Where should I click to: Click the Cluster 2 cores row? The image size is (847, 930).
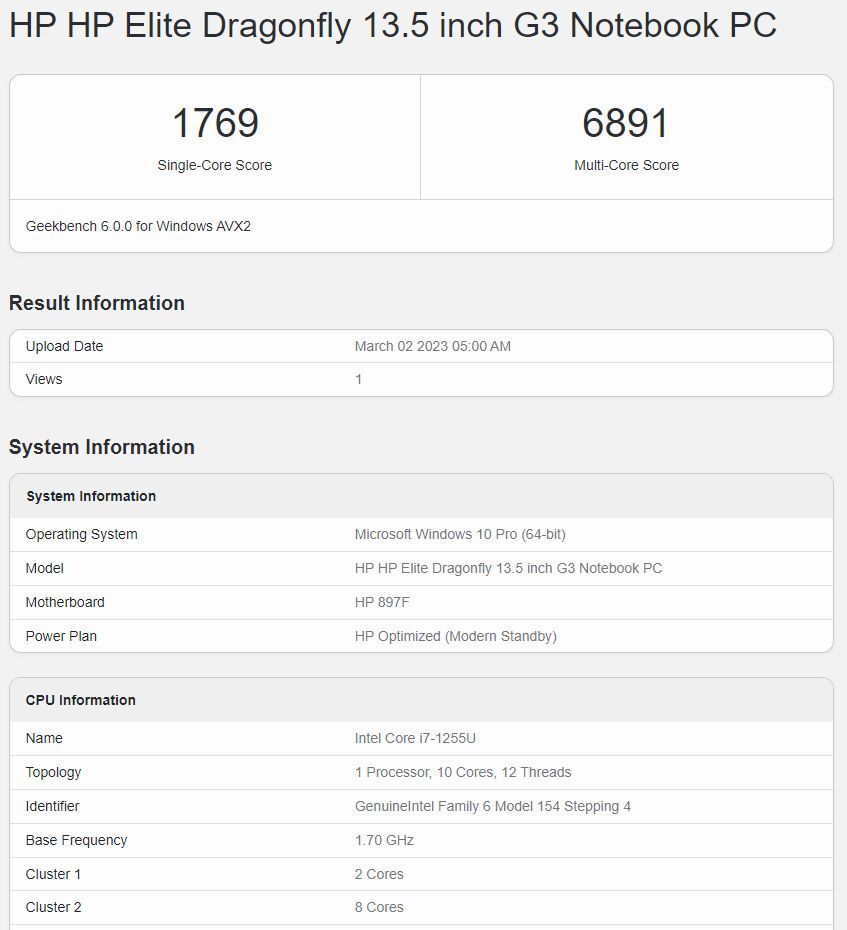tap(54, 907)
